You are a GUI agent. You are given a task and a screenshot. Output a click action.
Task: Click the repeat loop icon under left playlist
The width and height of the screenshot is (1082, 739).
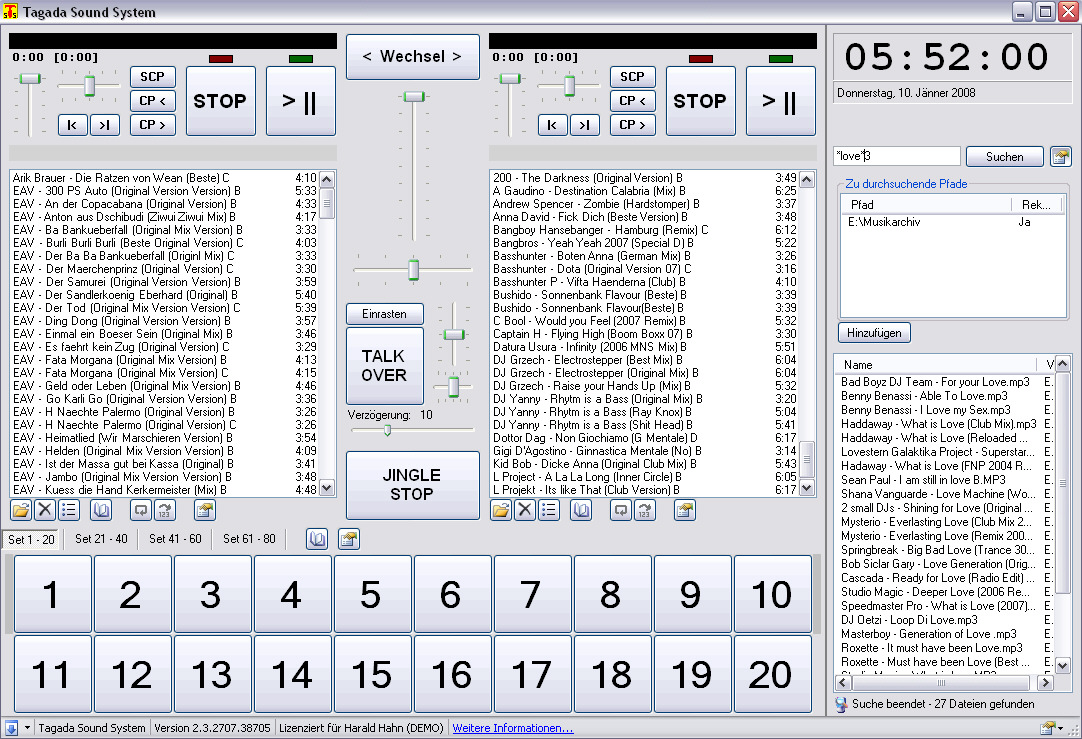click(x=141, y=511)
